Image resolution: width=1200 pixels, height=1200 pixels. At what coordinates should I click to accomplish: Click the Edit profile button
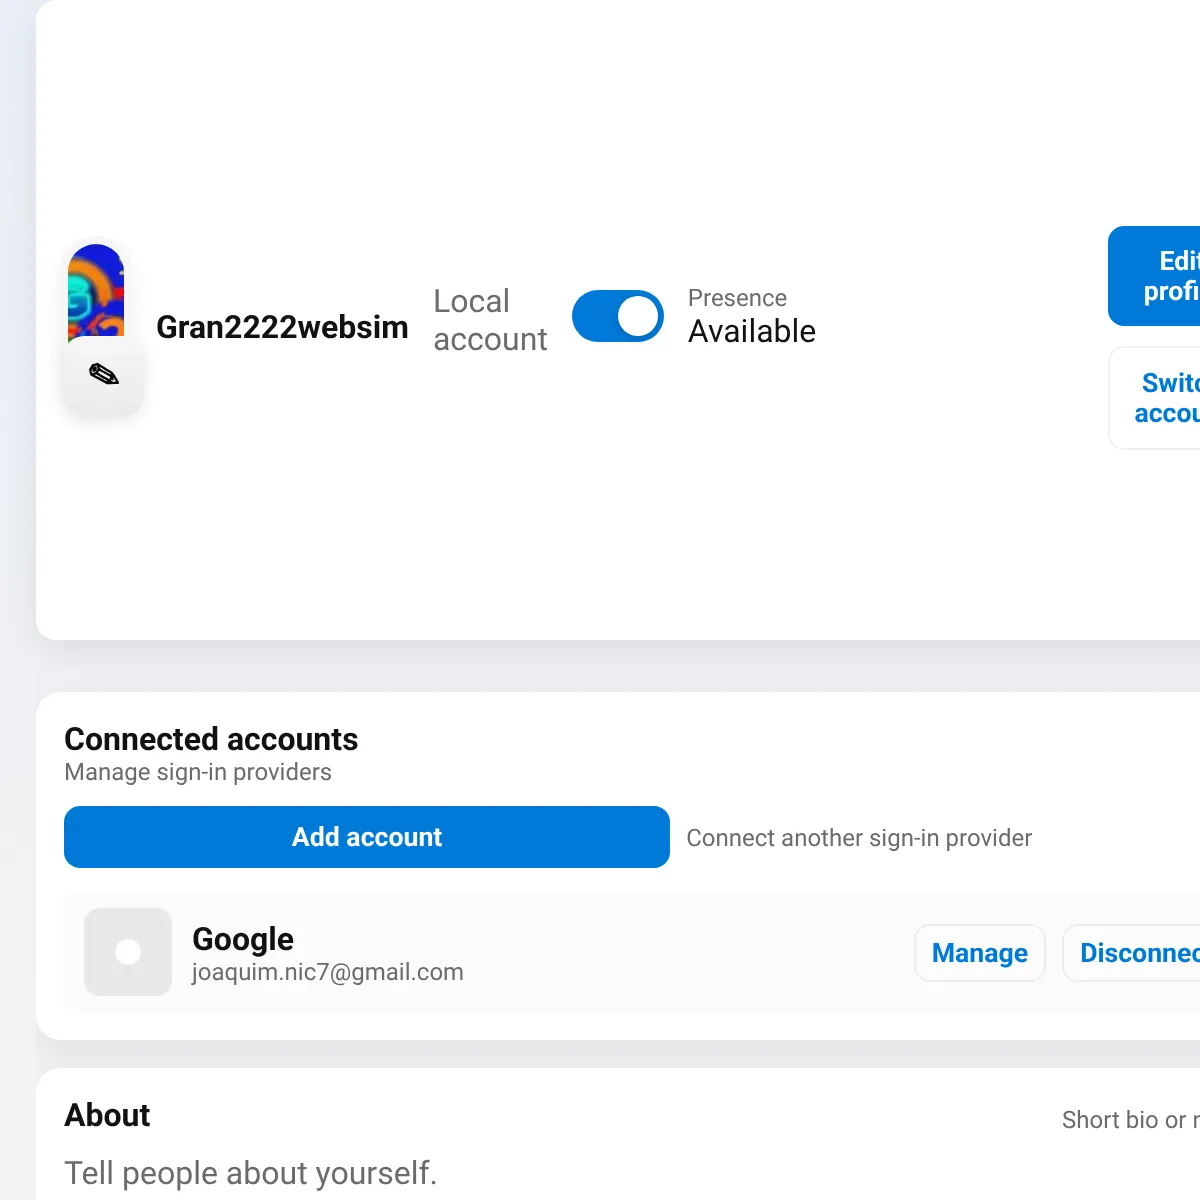(x=1155, y=276)
